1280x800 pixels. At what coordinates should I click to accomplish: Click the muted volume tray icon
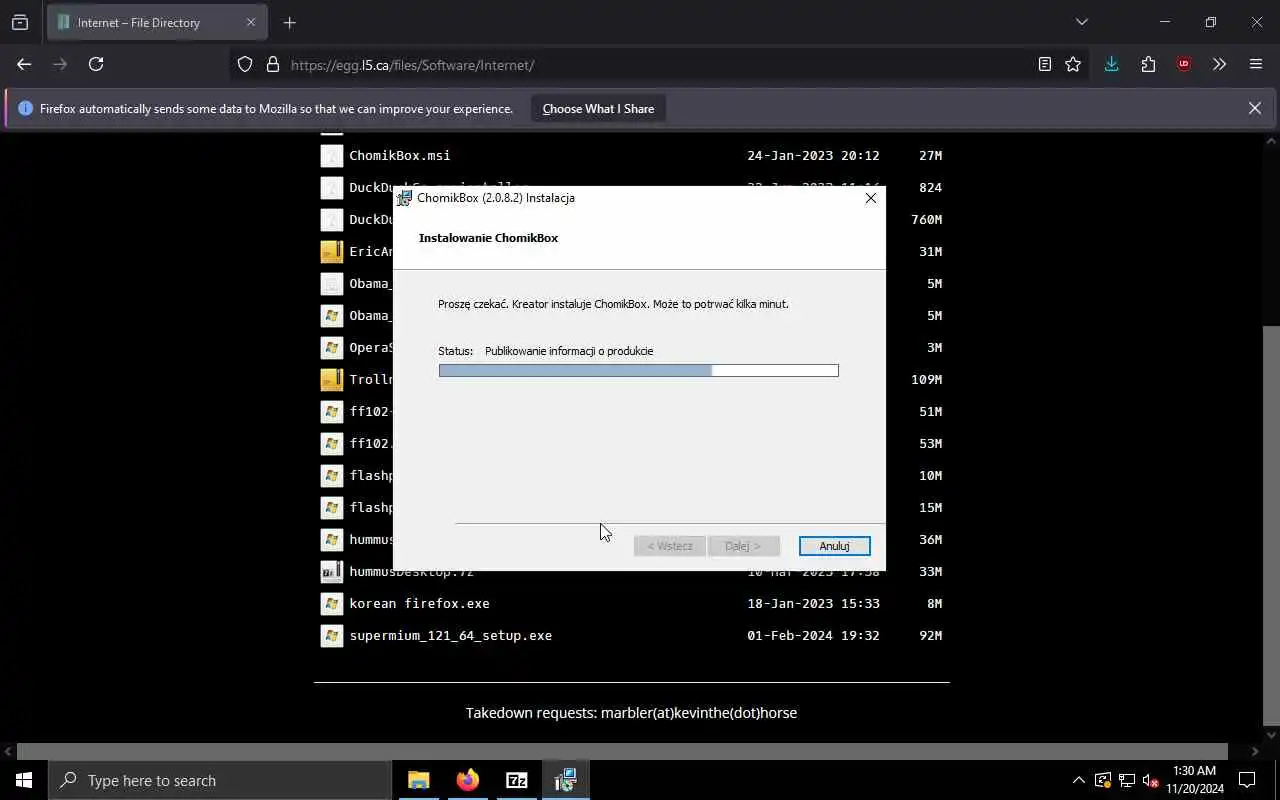[1151, 780]
